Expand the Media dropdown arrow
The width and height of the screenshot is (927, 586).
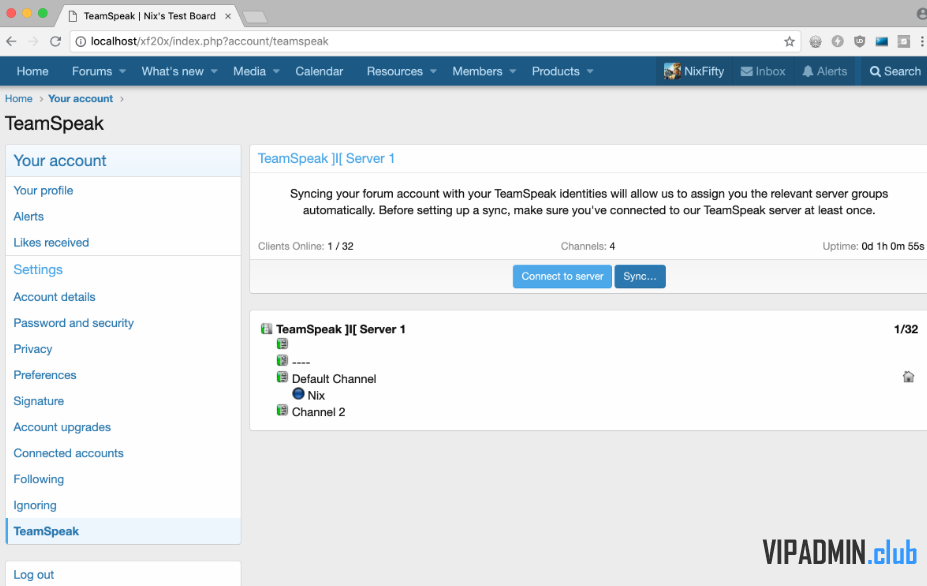coord(276,72)
